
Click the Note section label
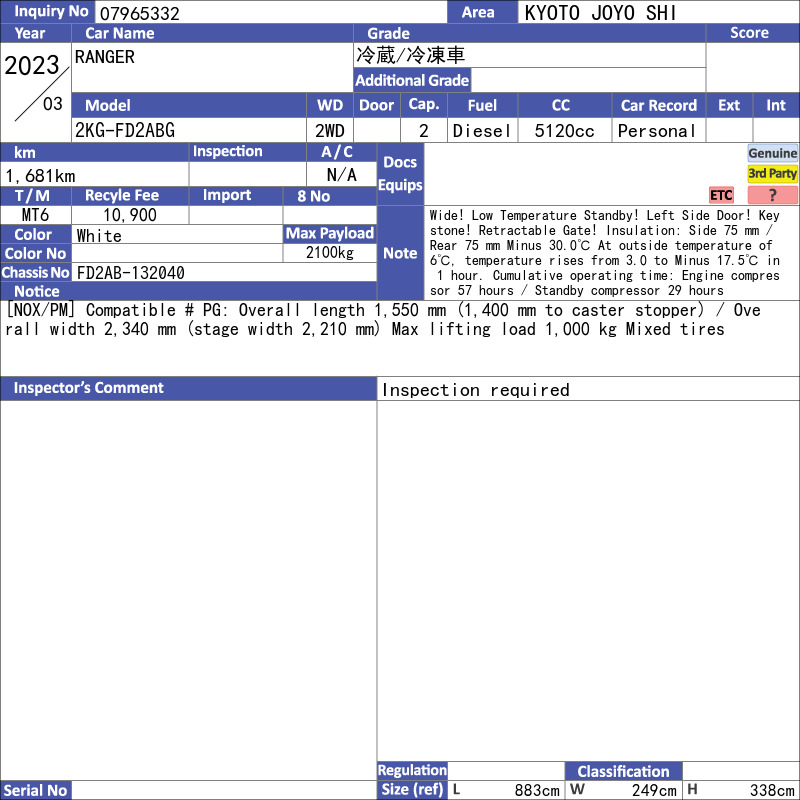click(x=401, y=253)
